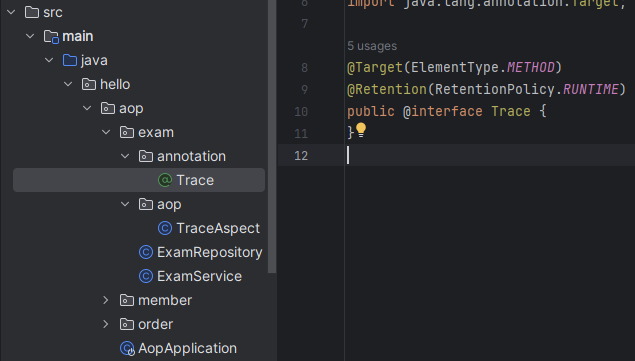Click the project tree vertical scrollbar
Image resolution: width=635 pixels, height=361 pixels.
click(x=272, y=136)
